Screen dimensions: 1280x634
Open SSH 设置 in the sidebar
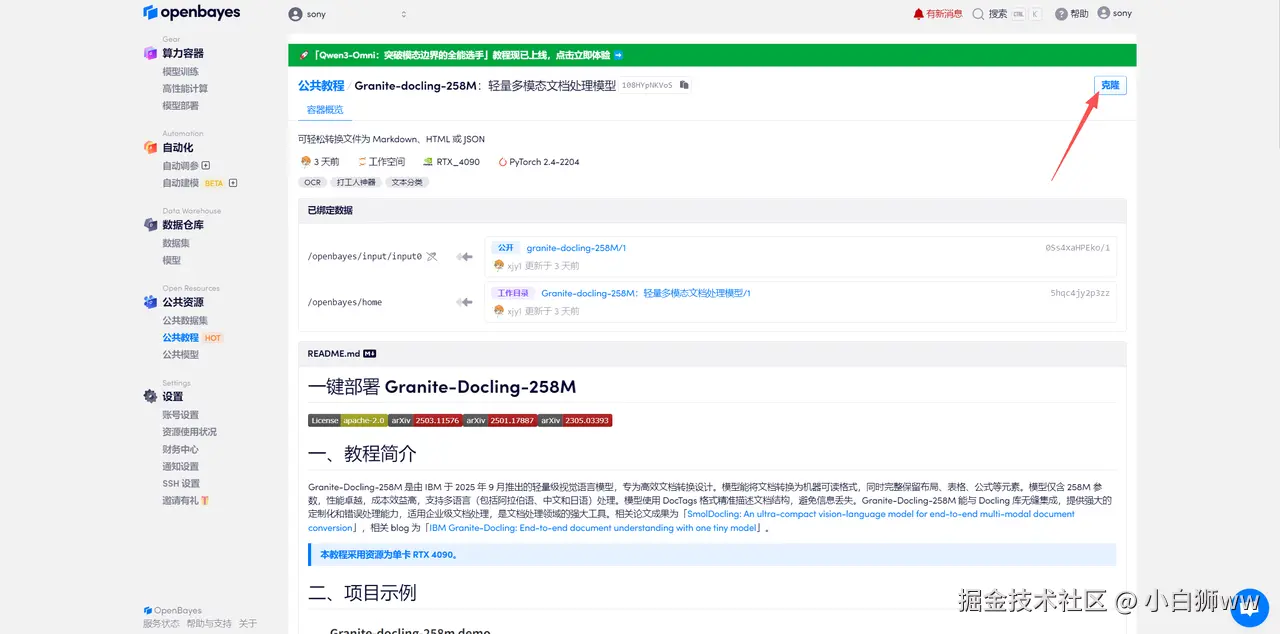181,483
